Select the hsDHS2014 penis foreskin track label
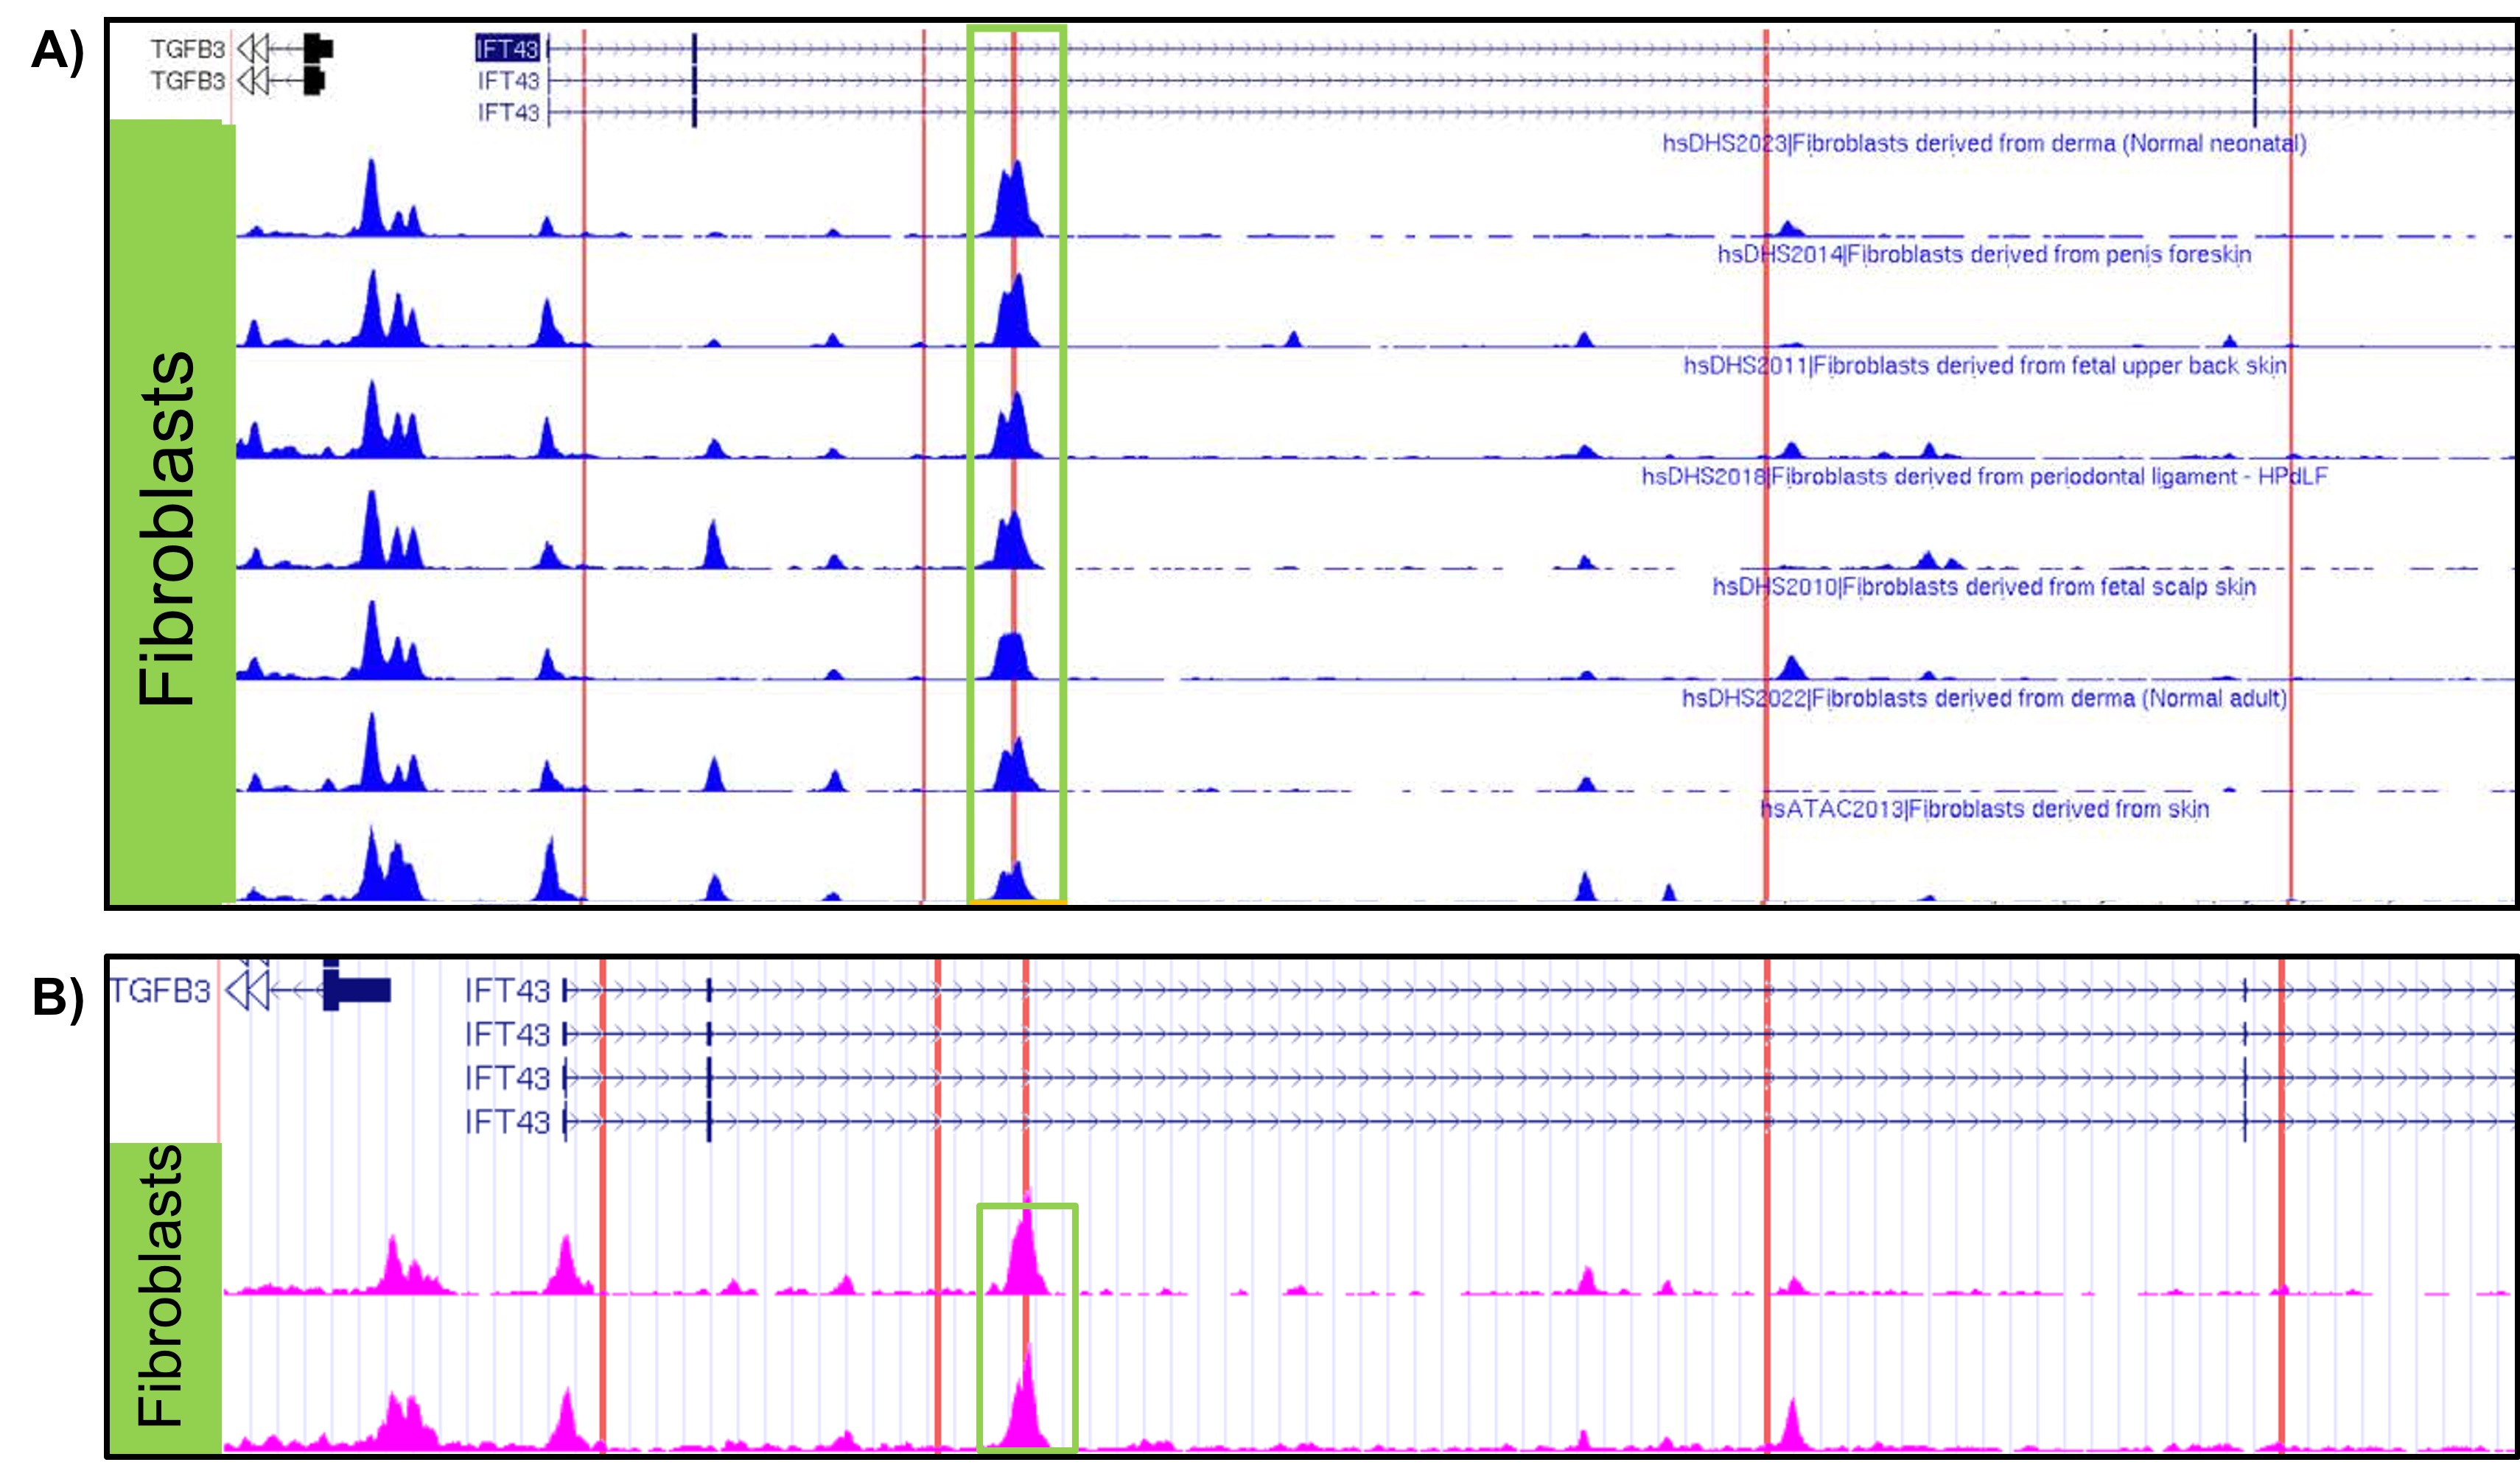This screenshot has height=1465, width=2520. 1984,255
